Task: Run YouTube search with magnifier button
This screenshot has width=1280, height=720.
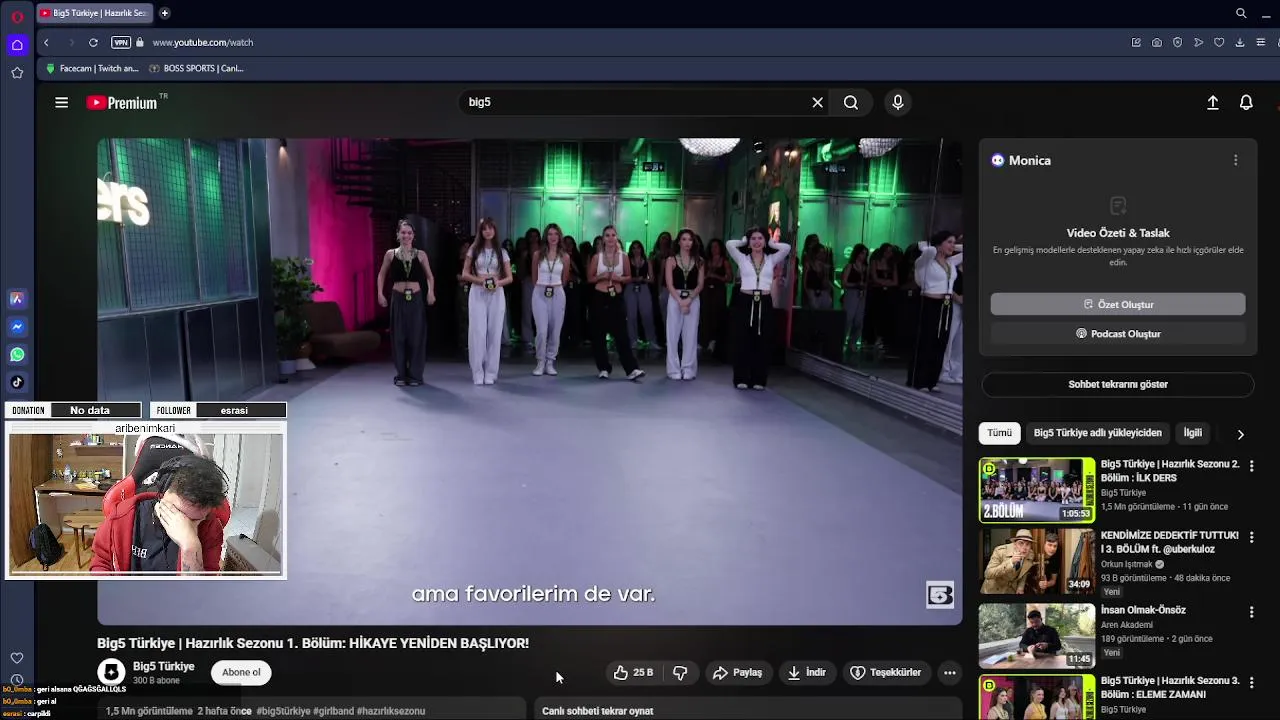Action: (851, 102)
